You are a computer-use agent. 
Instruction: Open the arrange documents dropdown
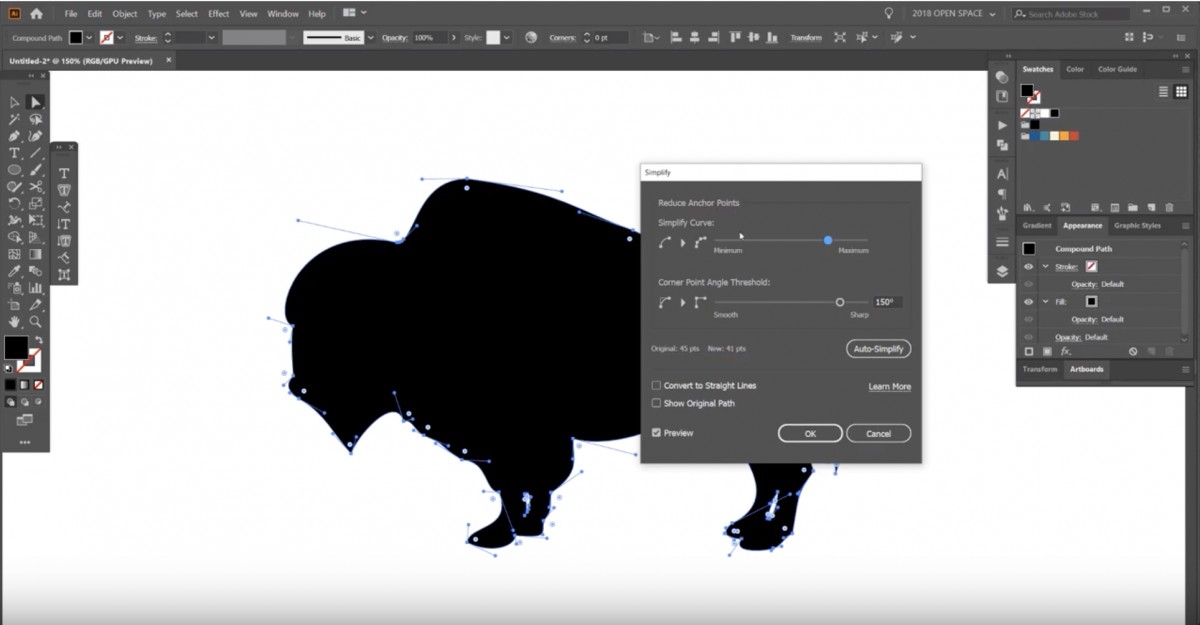pos(354,14)
